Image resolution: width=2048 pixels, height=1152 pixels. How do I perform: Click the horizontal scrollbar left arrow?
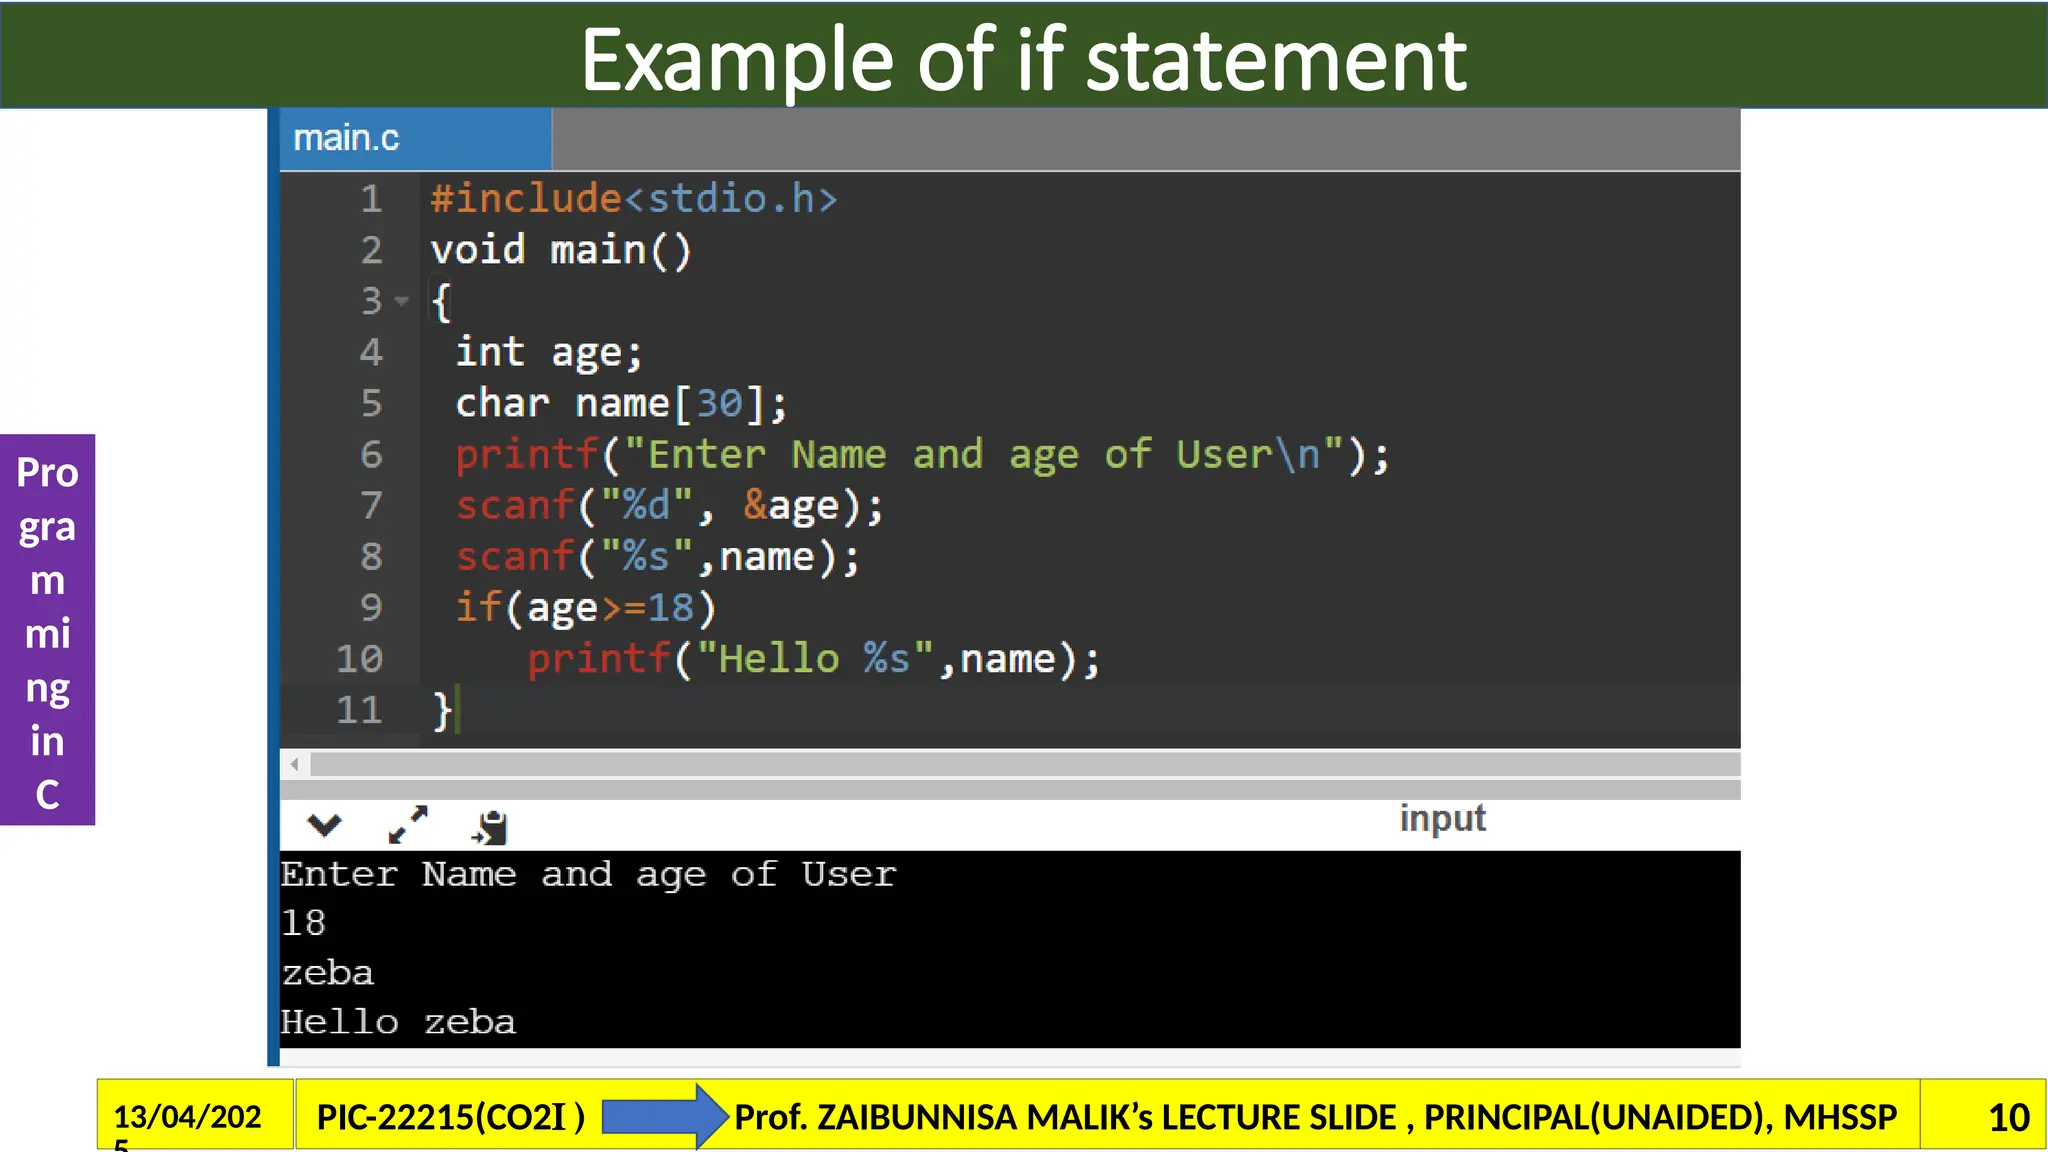pyautogui.click(x=294, y=765)
